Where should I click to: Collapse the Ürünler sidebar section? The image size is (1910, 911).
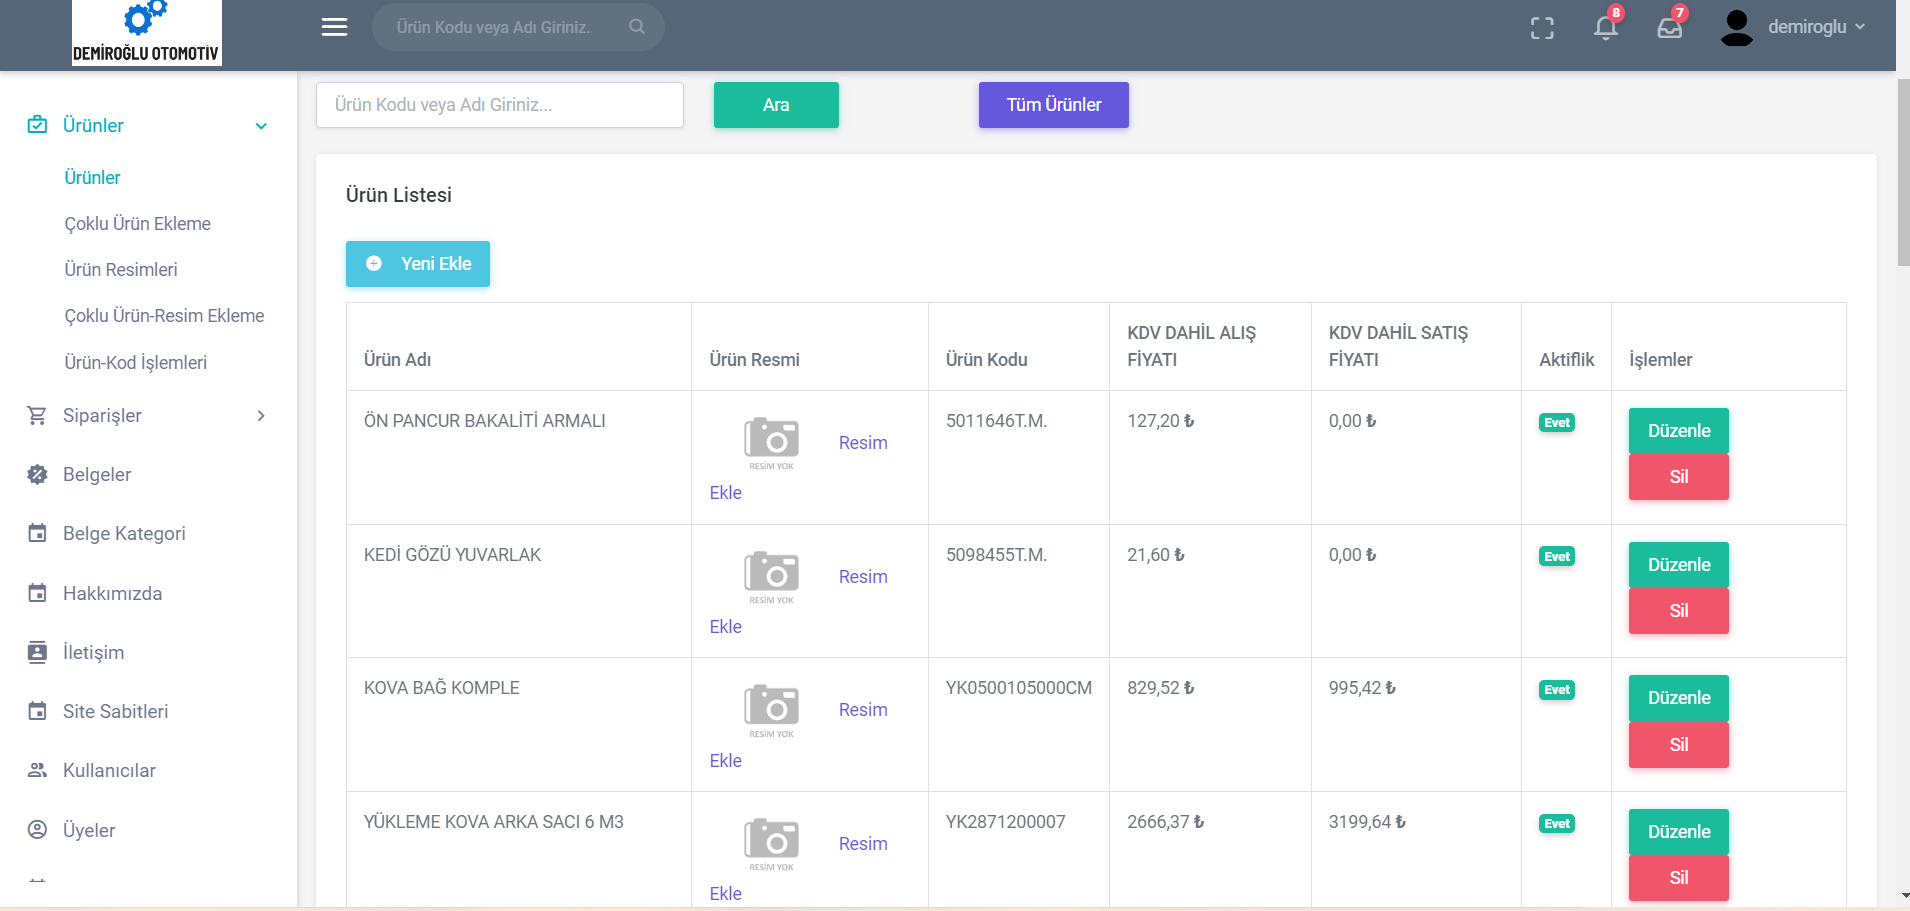[261, 126]
